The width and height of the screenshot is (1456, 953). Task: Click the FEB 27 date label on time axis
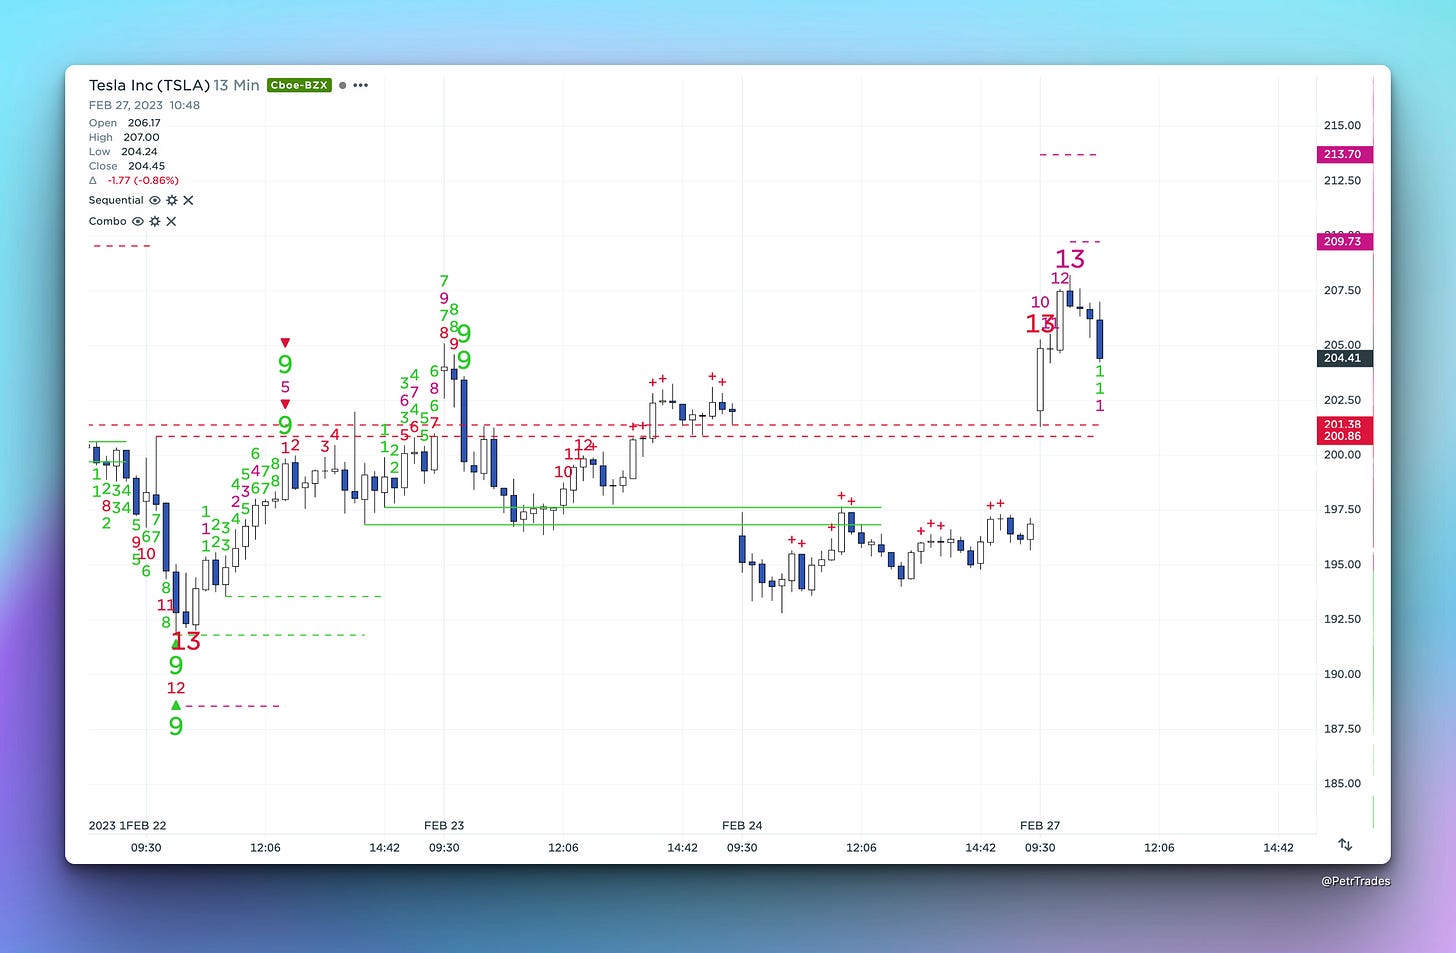click(x=1040, y=825)
